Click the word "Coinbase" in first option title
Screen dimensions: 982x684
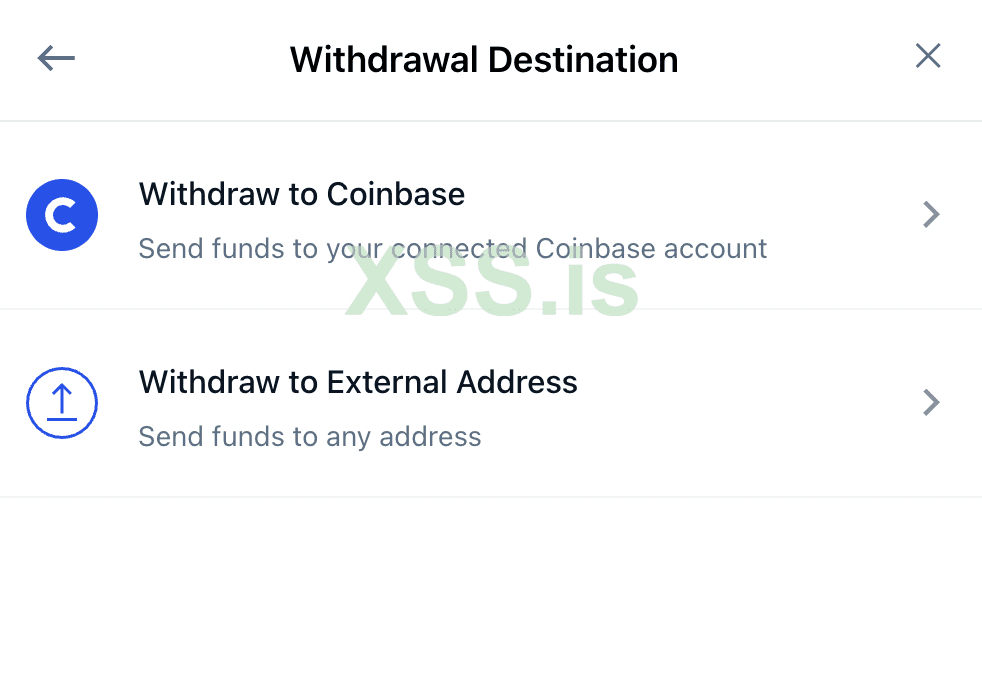(396, 194)
